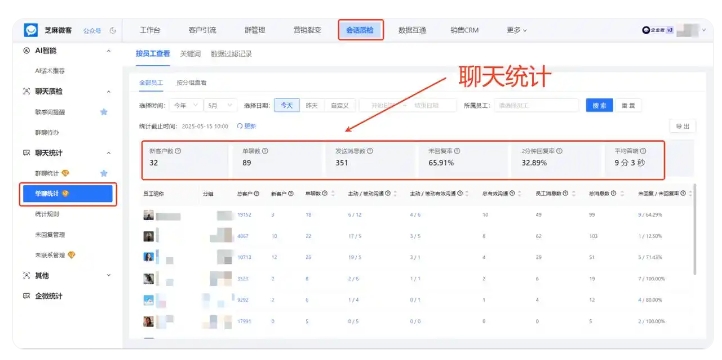Select the 自定义 date option
The height and width of the screenshot is (360, 722).
pos(339,105)
